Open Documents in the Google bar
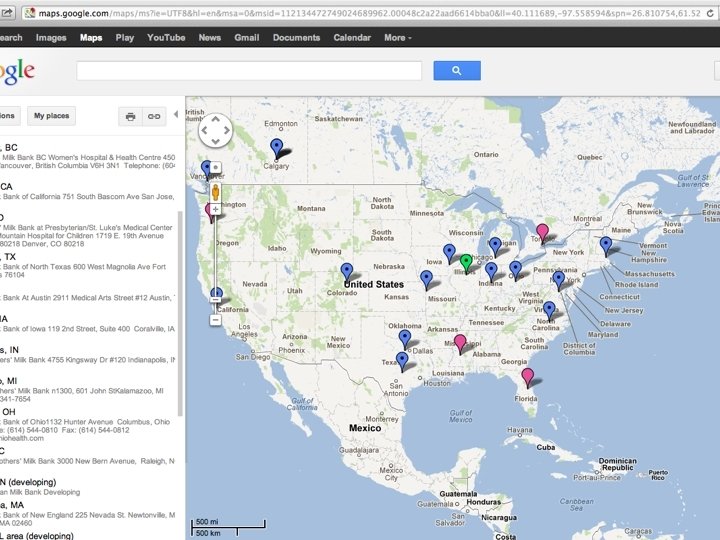Screen dimensions: 720x540 (x=296, y=38)
